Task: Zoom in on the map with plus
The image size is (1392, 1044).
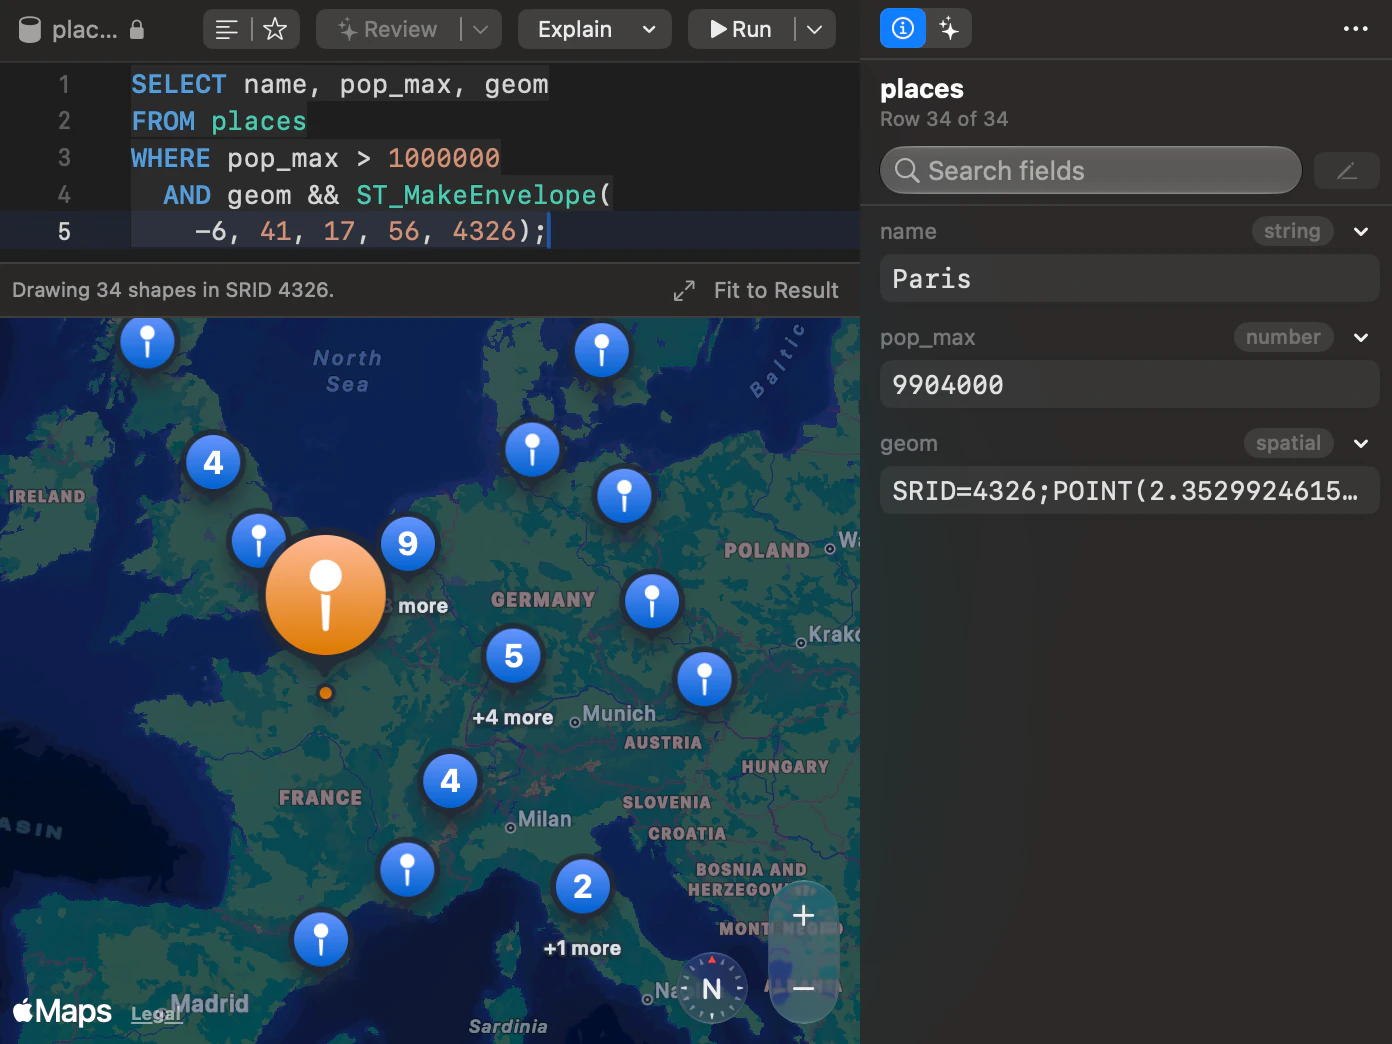Action: pos(803,915)
